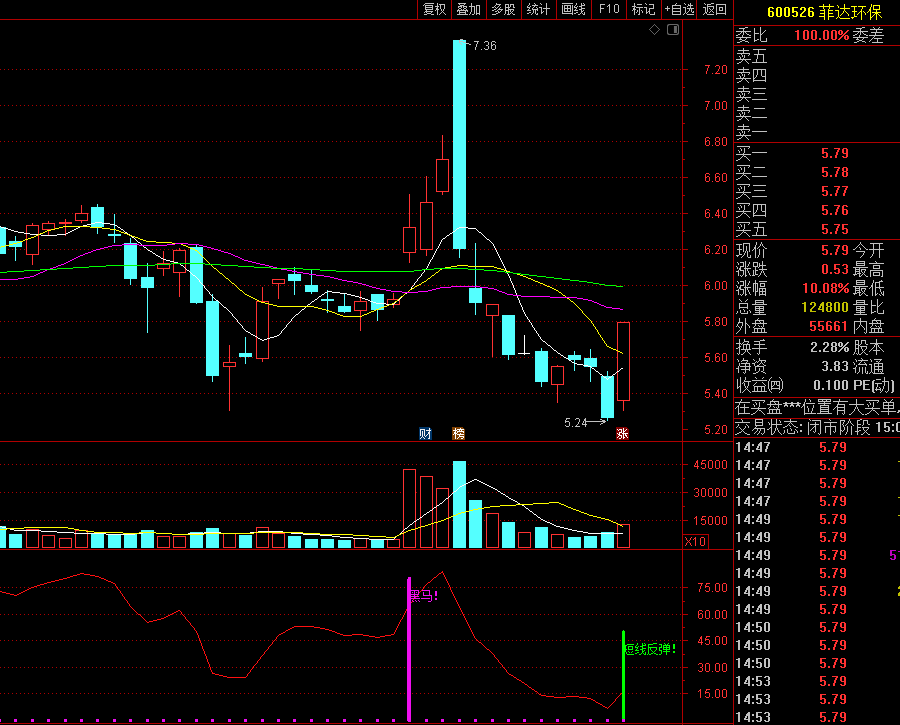Image resolution: width=900 pixels, height=725 pixels.
Task: Click the 收益(四) 0.100 value
Action: (831, 385)
